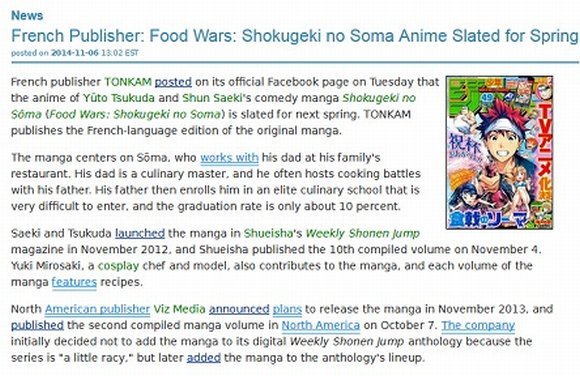The width and height of the screenshot is (580, 376).
Task: Click the article headline about Food Wars anime
Action: tap(294, 36)
